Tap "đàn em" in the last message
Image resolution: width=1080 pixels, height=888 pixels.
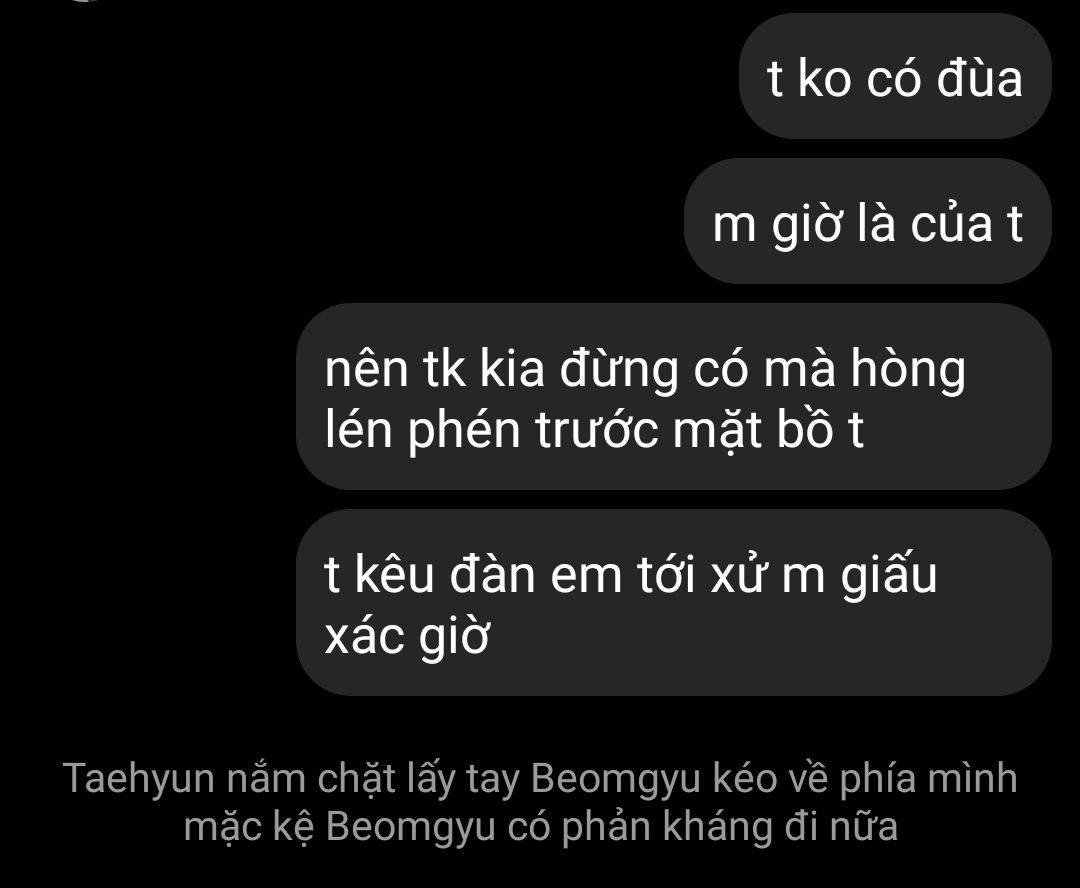536,575
